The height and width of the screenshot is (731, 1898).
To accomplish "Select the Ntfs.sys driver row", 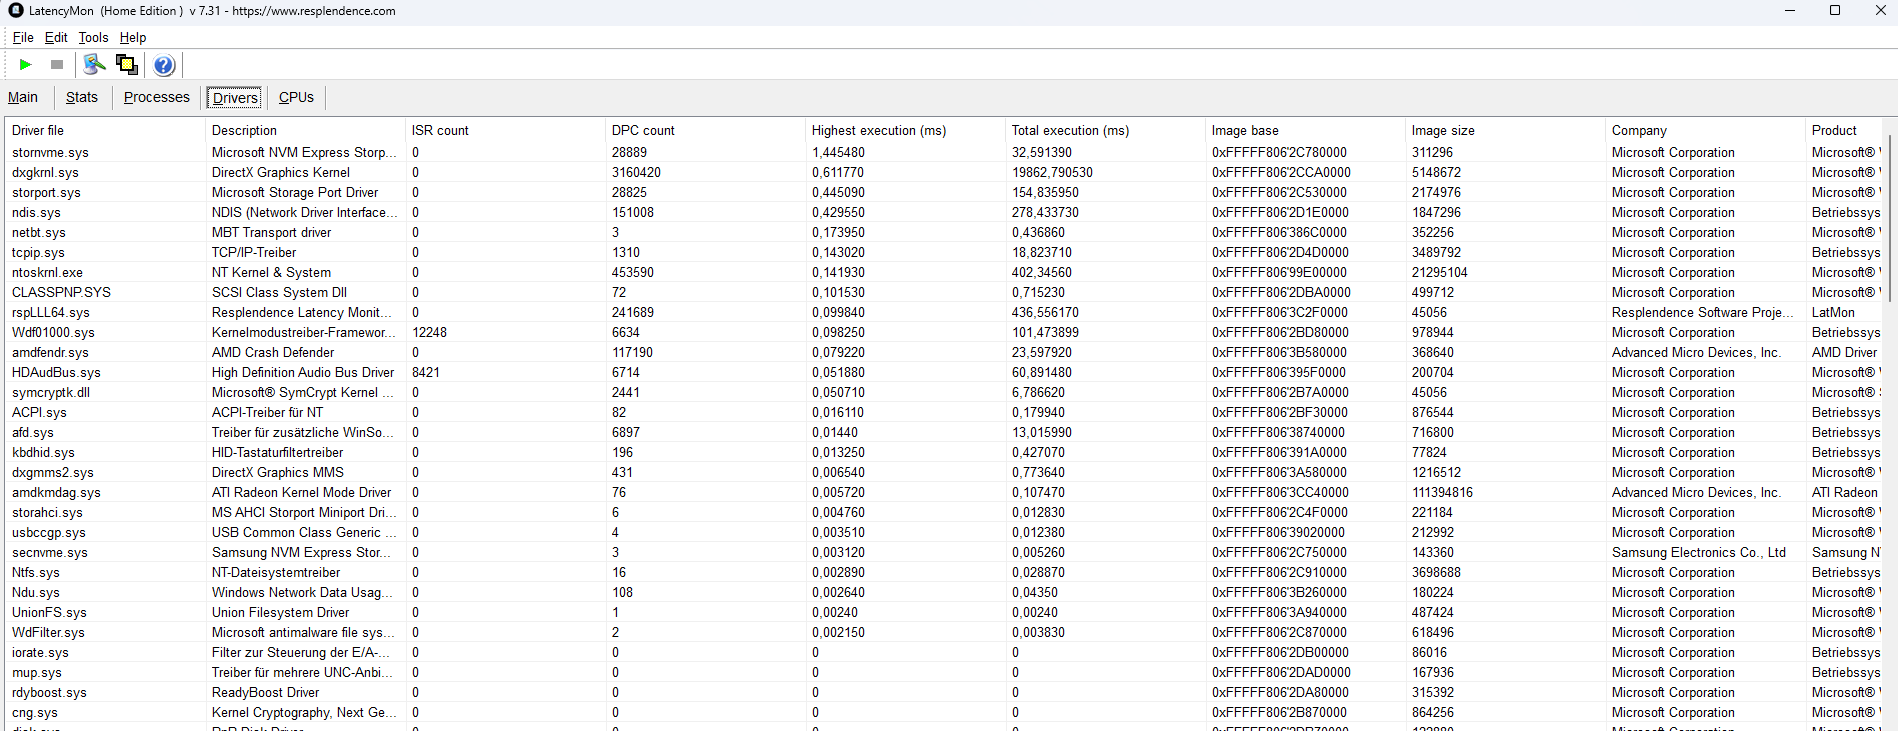I will pos(945,572).
